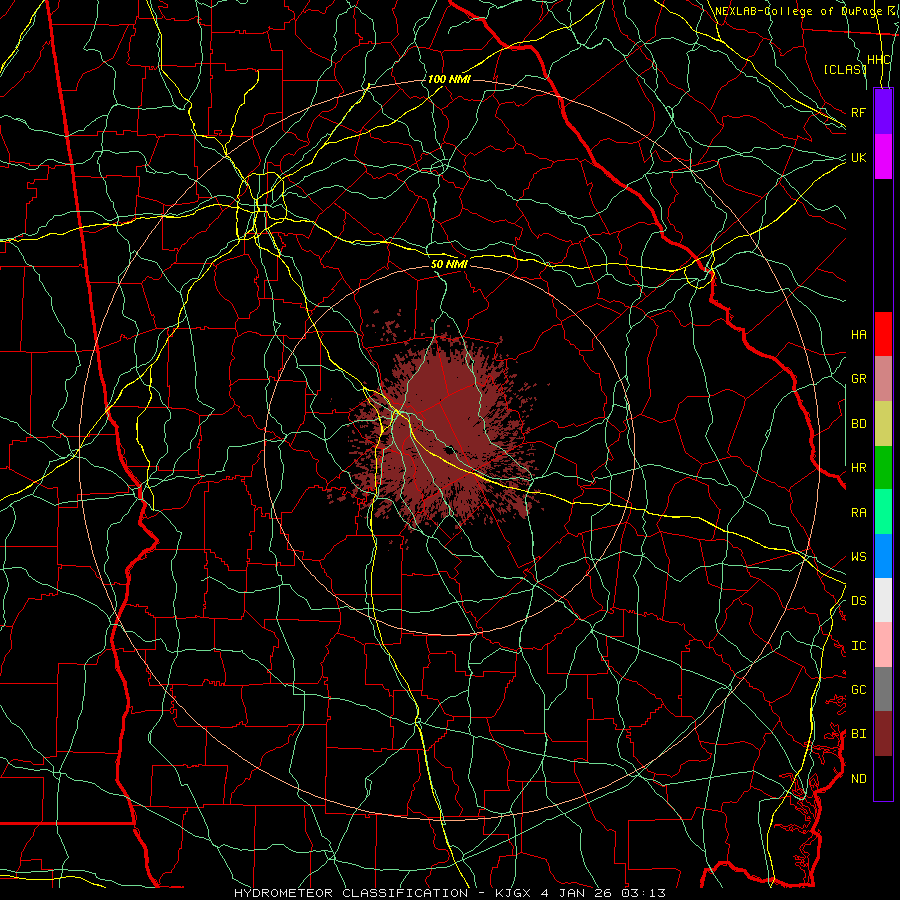
Task: Click the RA legend label
Action: [x=858, y=512]
